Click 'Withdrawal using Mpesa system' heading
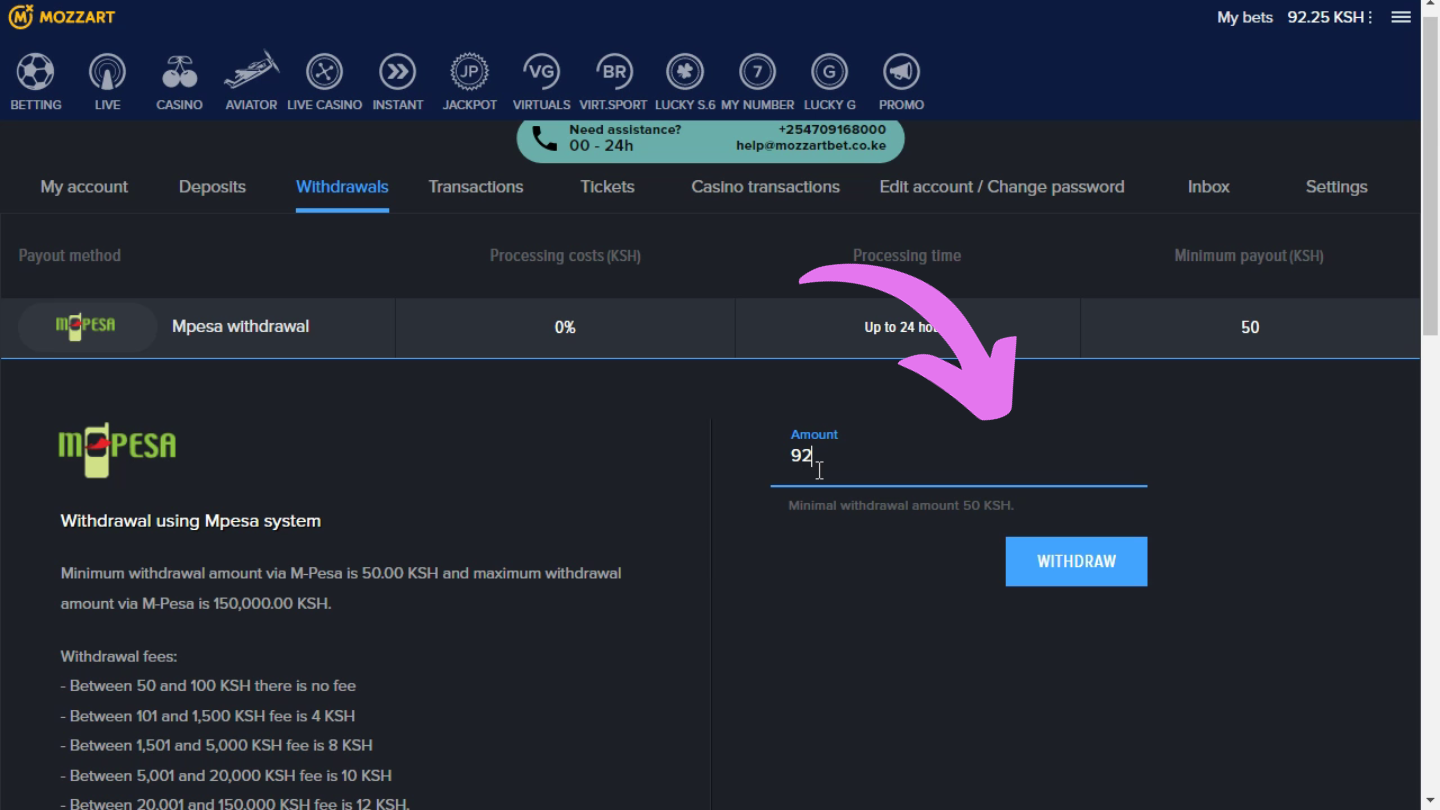The width and height of the screenshot is (1440, 810). click(x=190, y=521)
